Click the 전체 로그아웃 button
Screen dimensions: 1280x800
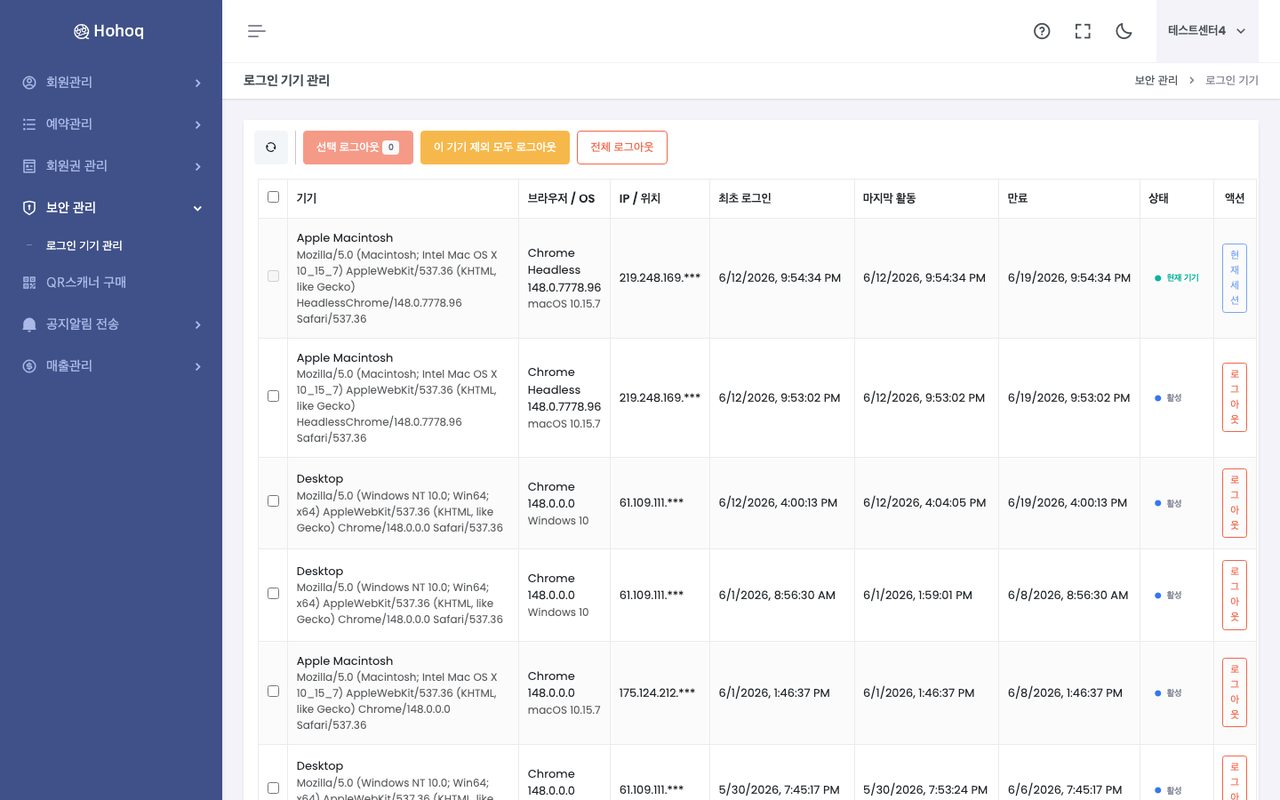622,147
